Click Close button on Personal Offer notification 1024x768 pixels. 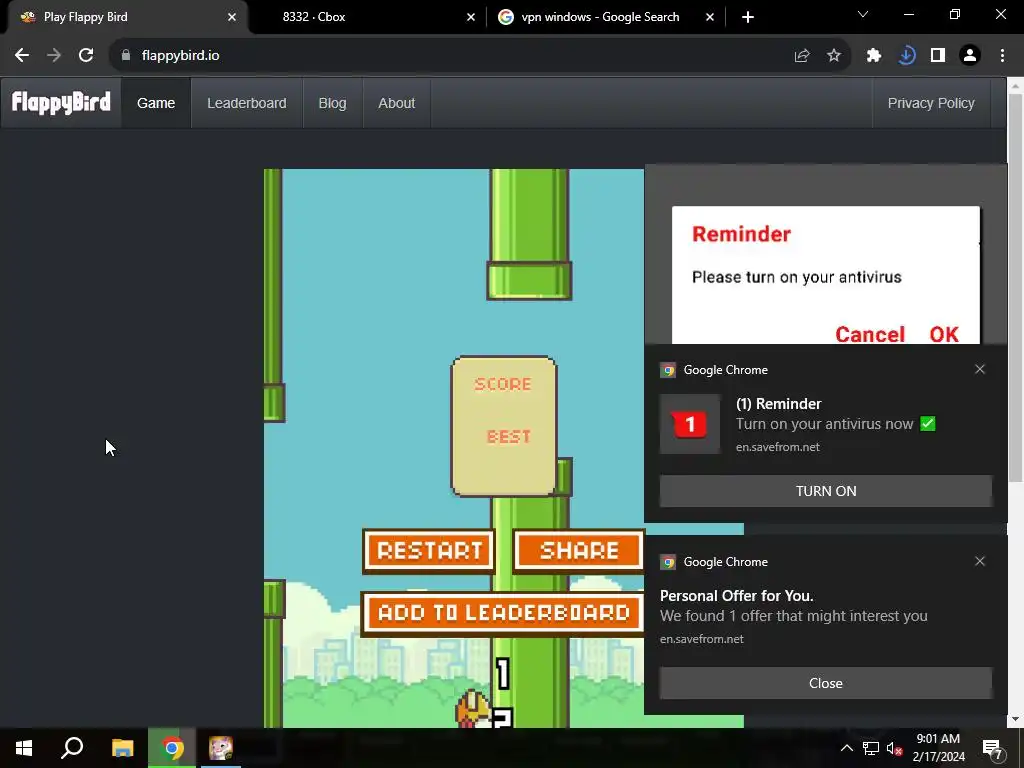[825, 683]
